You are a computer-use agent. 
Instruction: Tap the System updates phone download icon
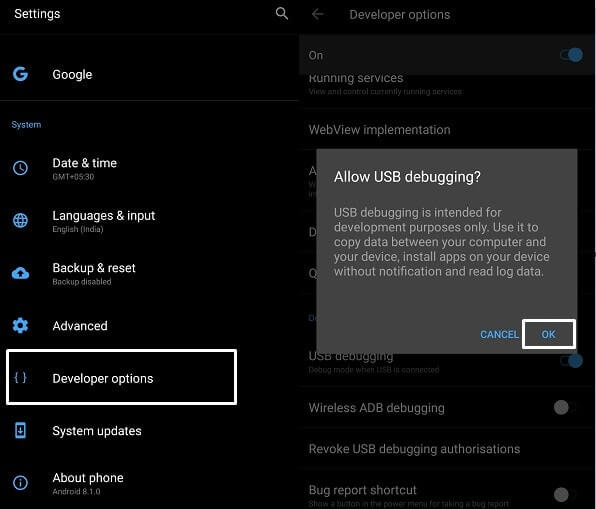coord(20,430)
